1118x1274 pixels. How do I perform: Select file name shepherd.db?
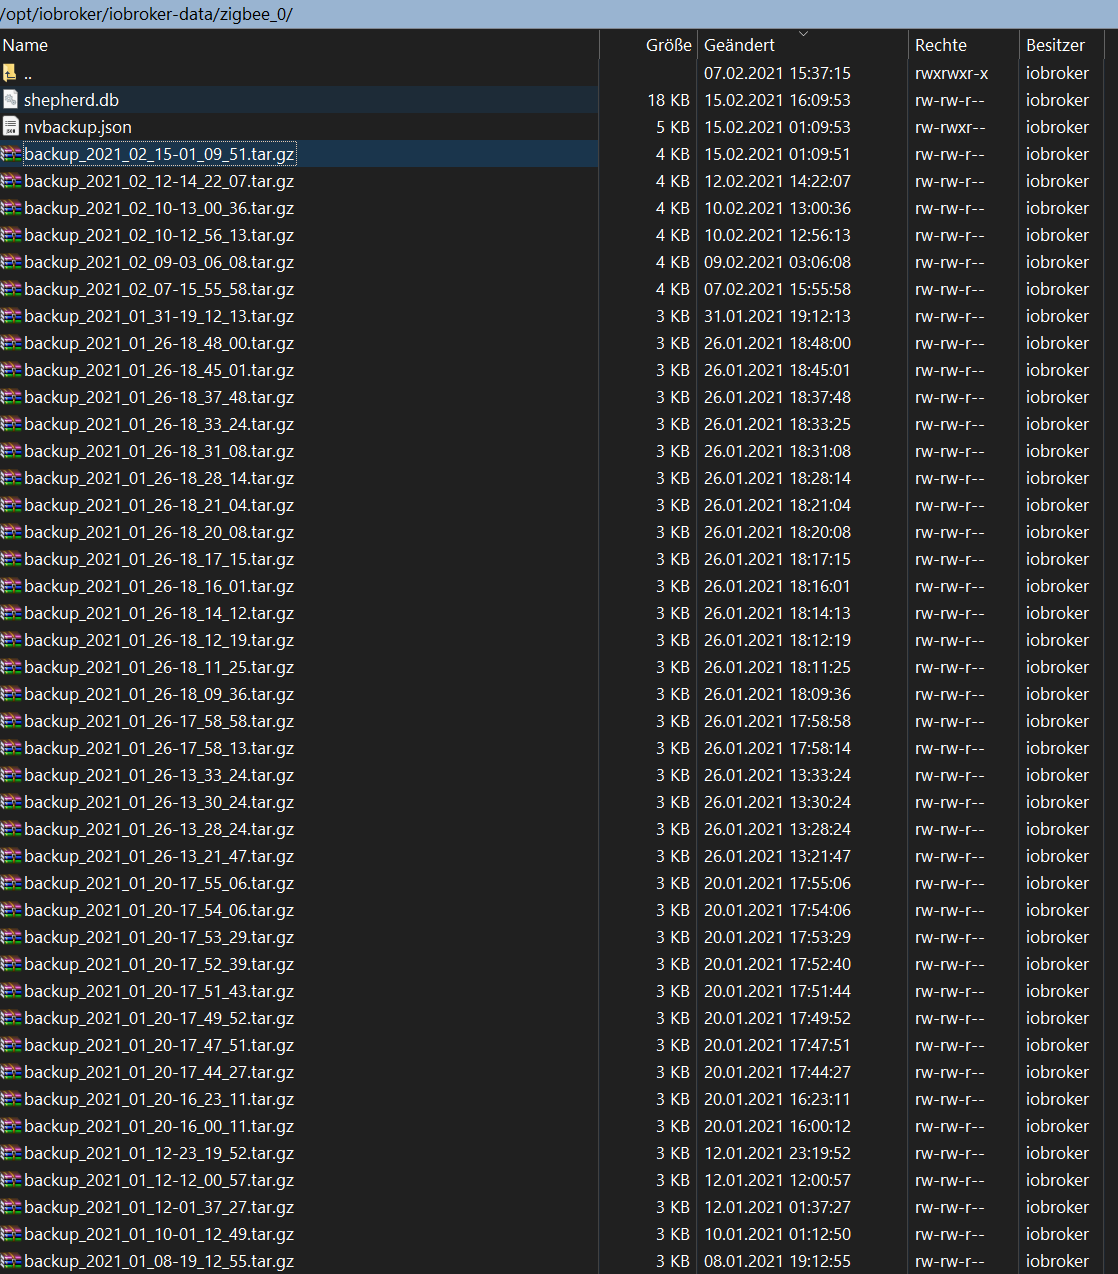point(71,100)
